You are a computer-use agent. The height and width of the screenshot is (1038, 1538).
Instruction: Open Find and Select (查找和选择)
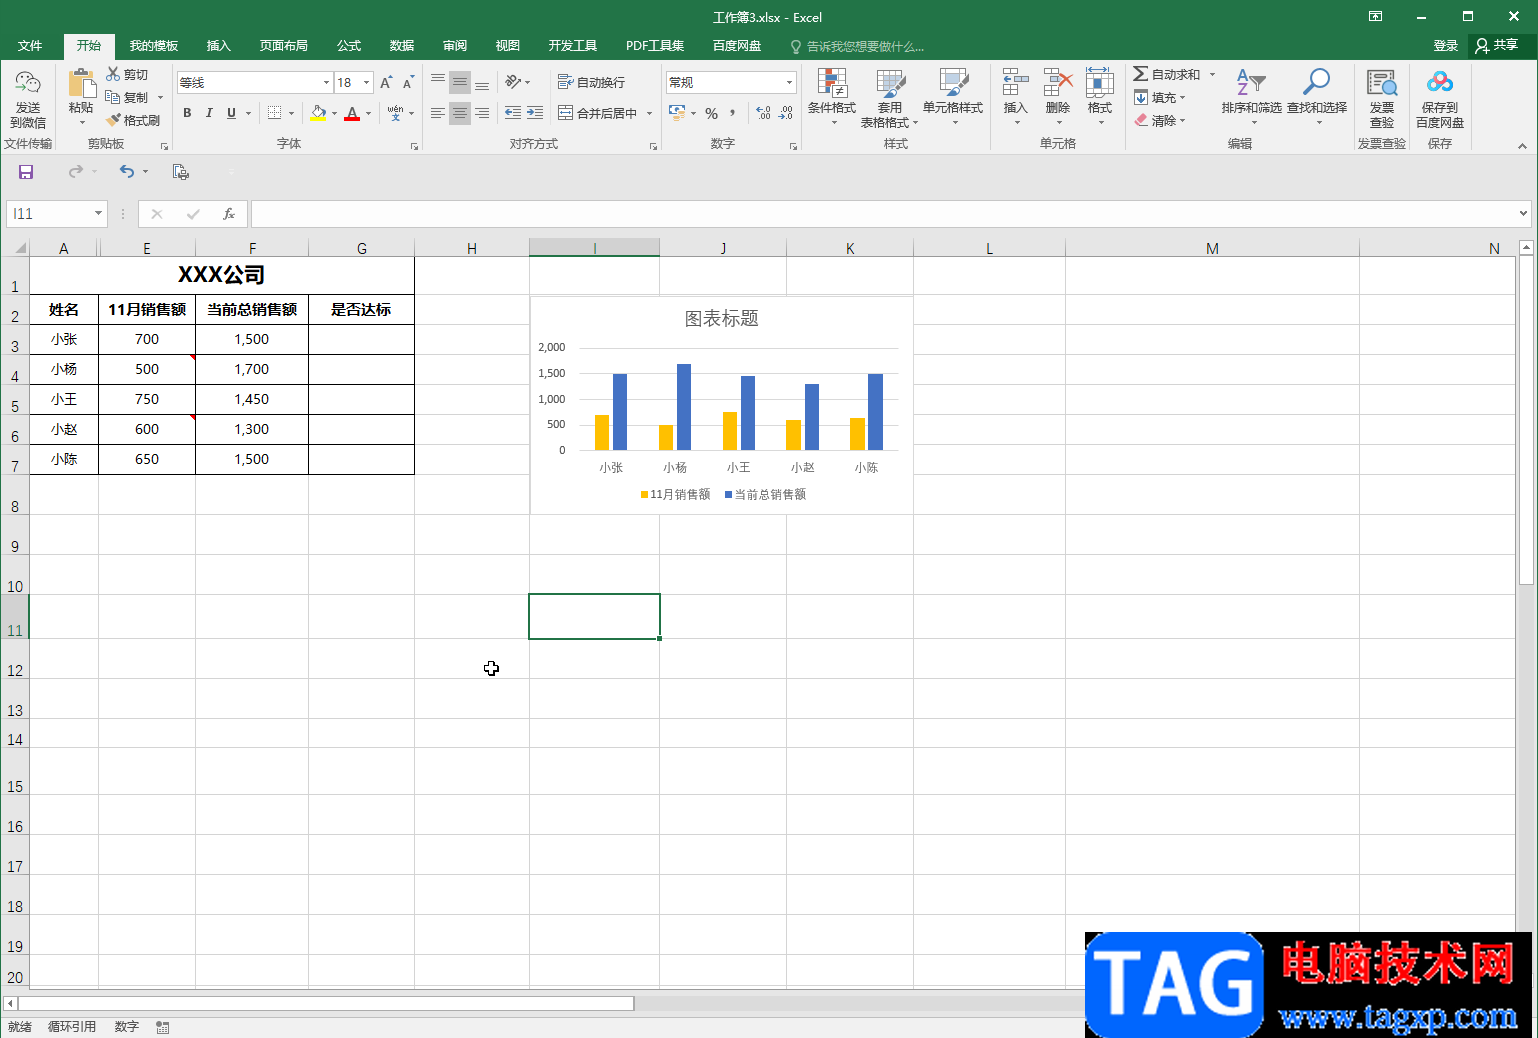click(1317, 98)
